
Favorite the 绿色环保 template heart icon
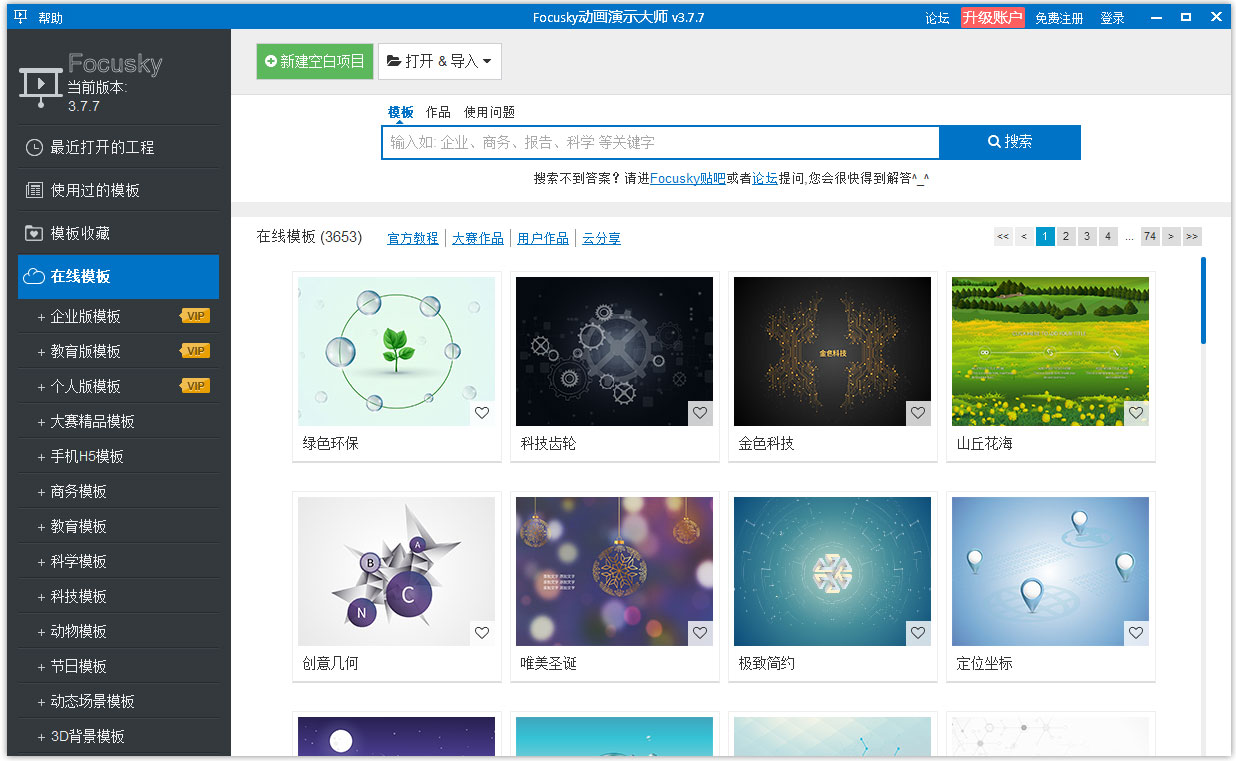(x=482, y=413)
